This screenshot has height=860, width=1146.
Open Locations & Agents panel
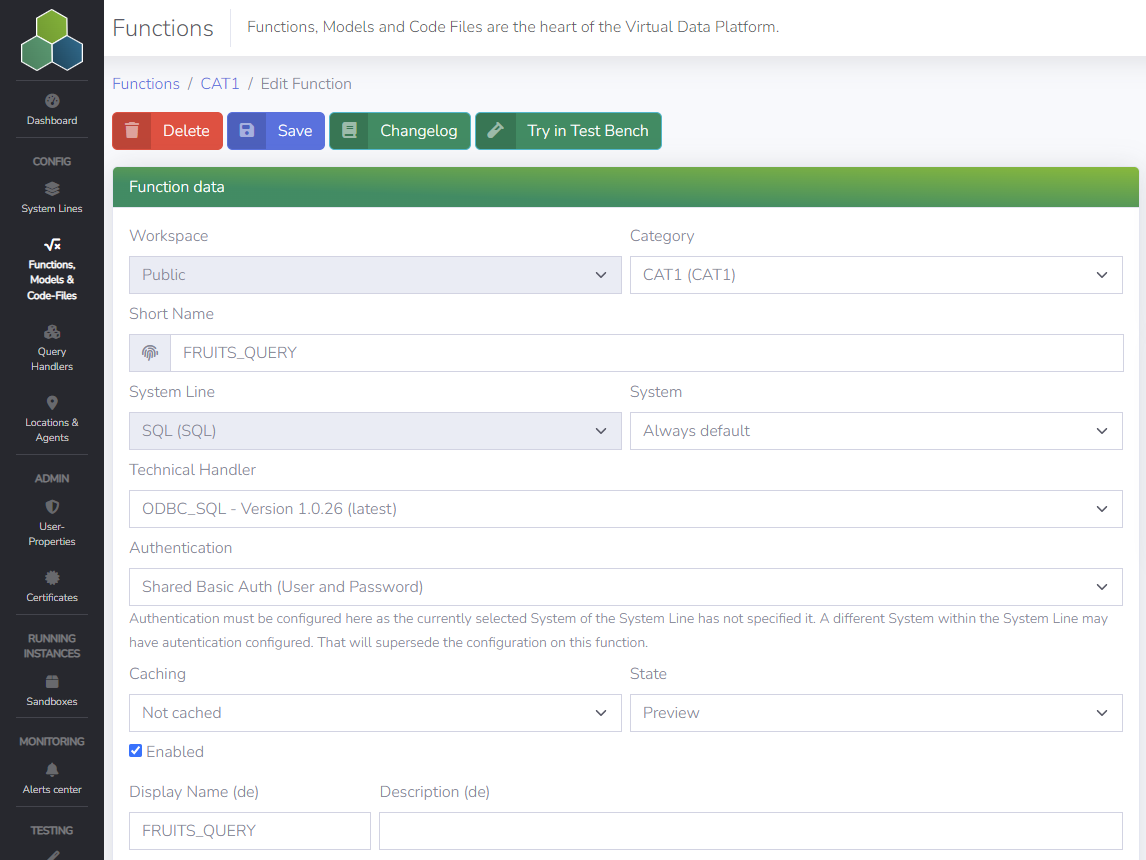point(51,421)
